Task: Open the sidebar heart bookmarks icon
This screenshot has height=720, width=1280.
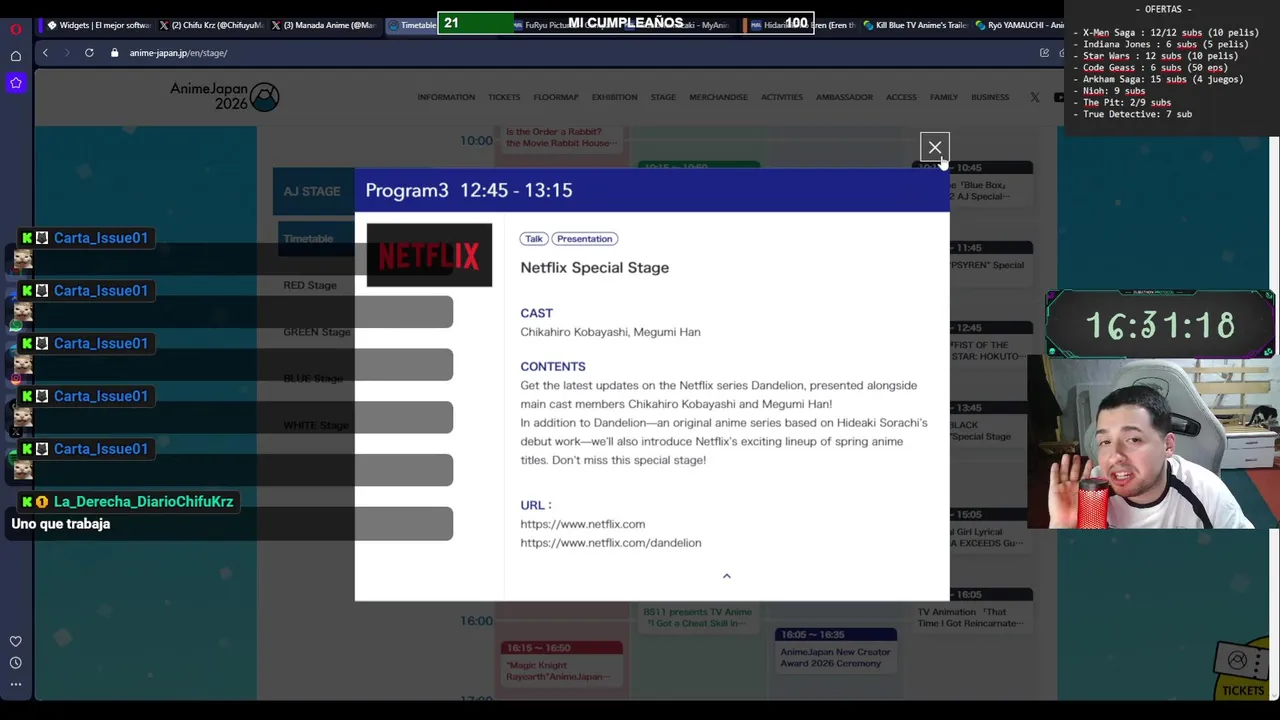Action: click(15, 641)
